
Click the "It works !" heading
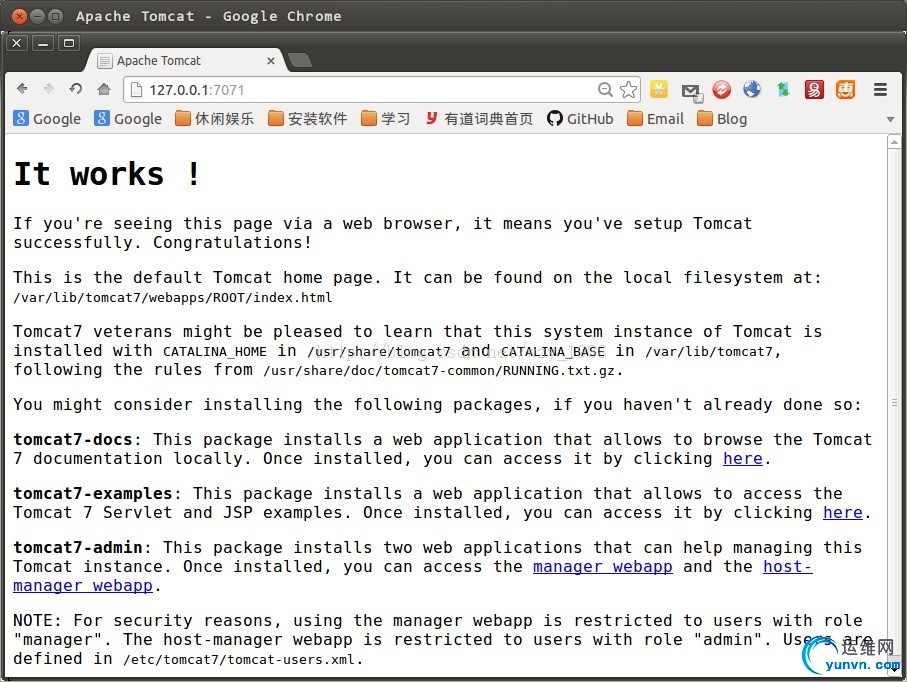[x=107, y=174]
